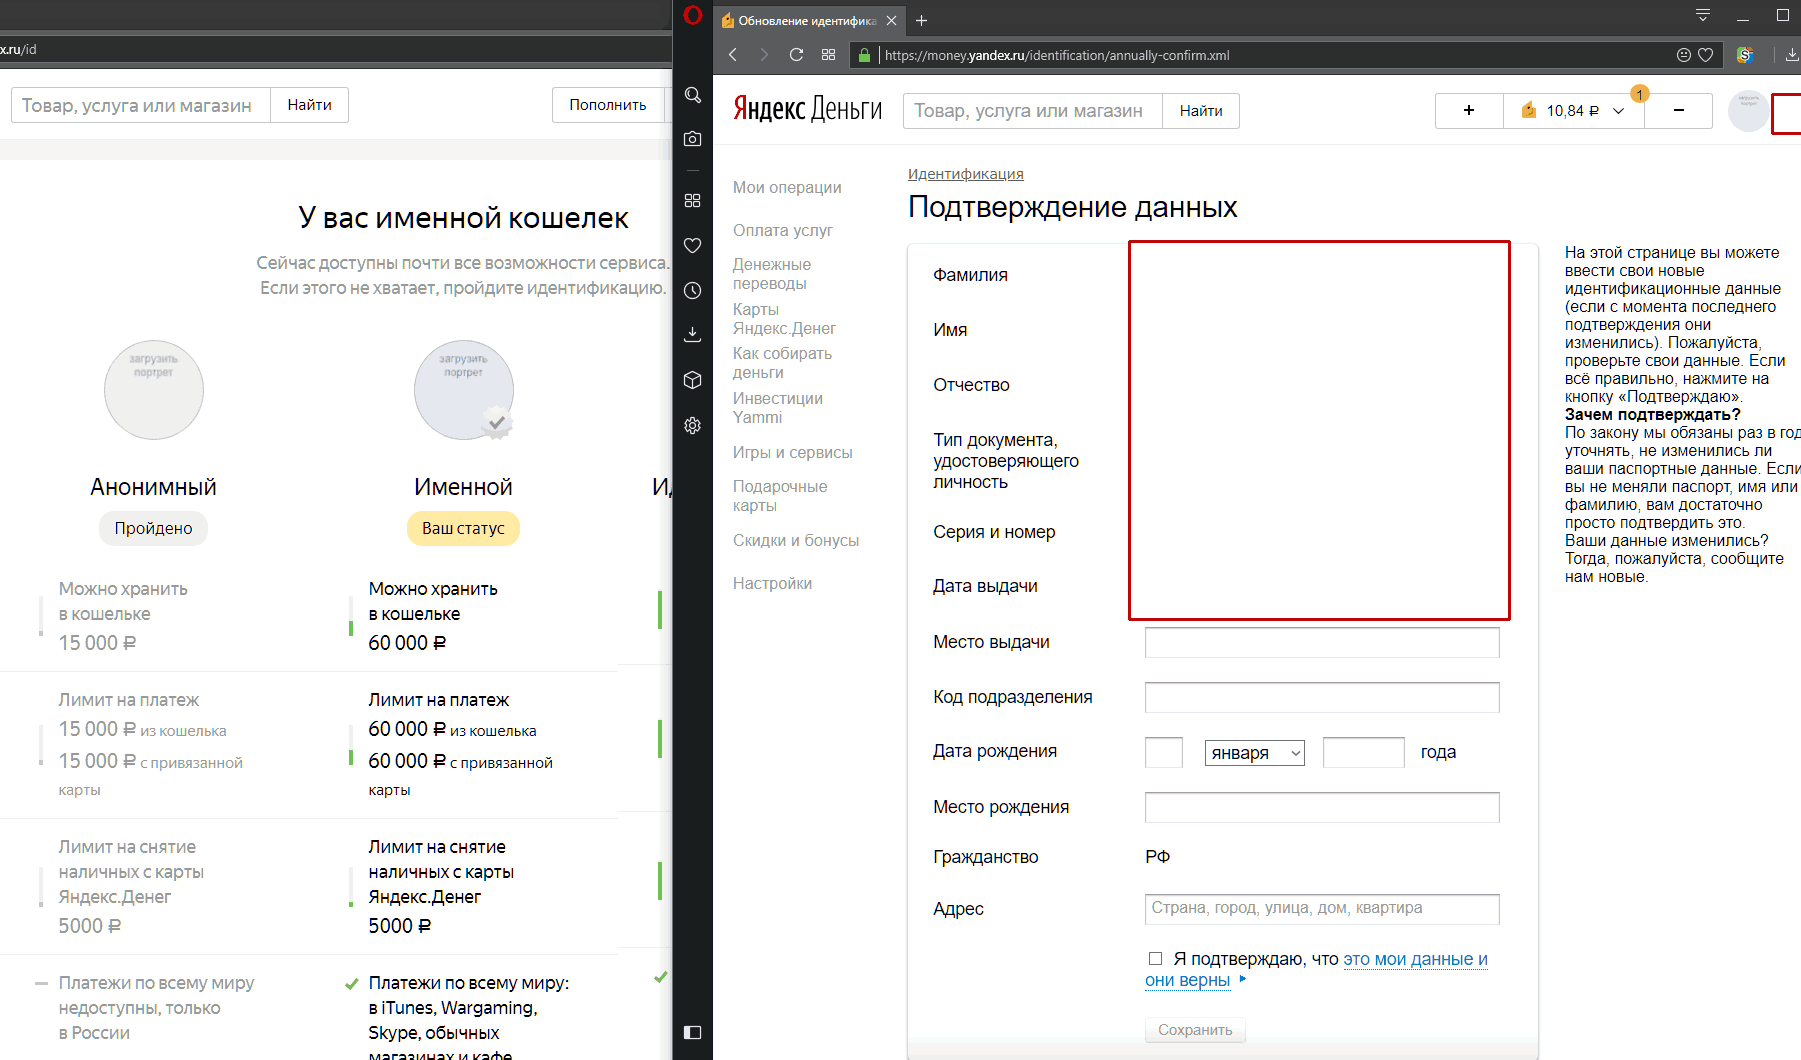Check the 'Я подтверждаю' confirmation checkbox
The width and height of the screenshot is (1801, 1060).
[x=1155, y=959]
